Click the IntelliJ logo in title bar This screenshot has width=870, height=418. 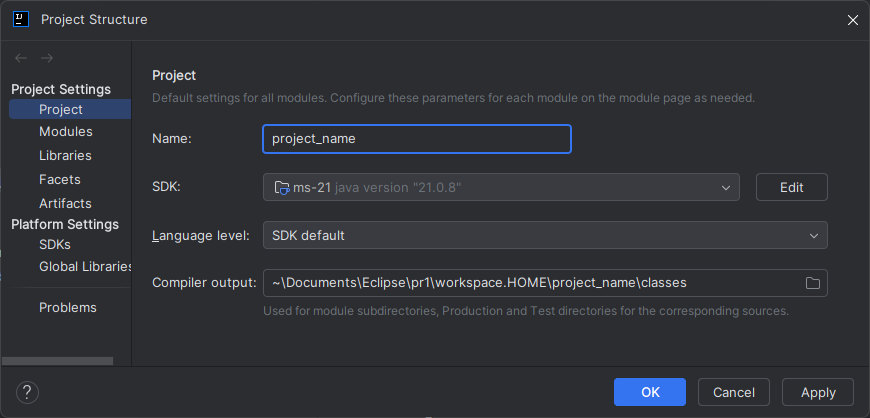20,19
